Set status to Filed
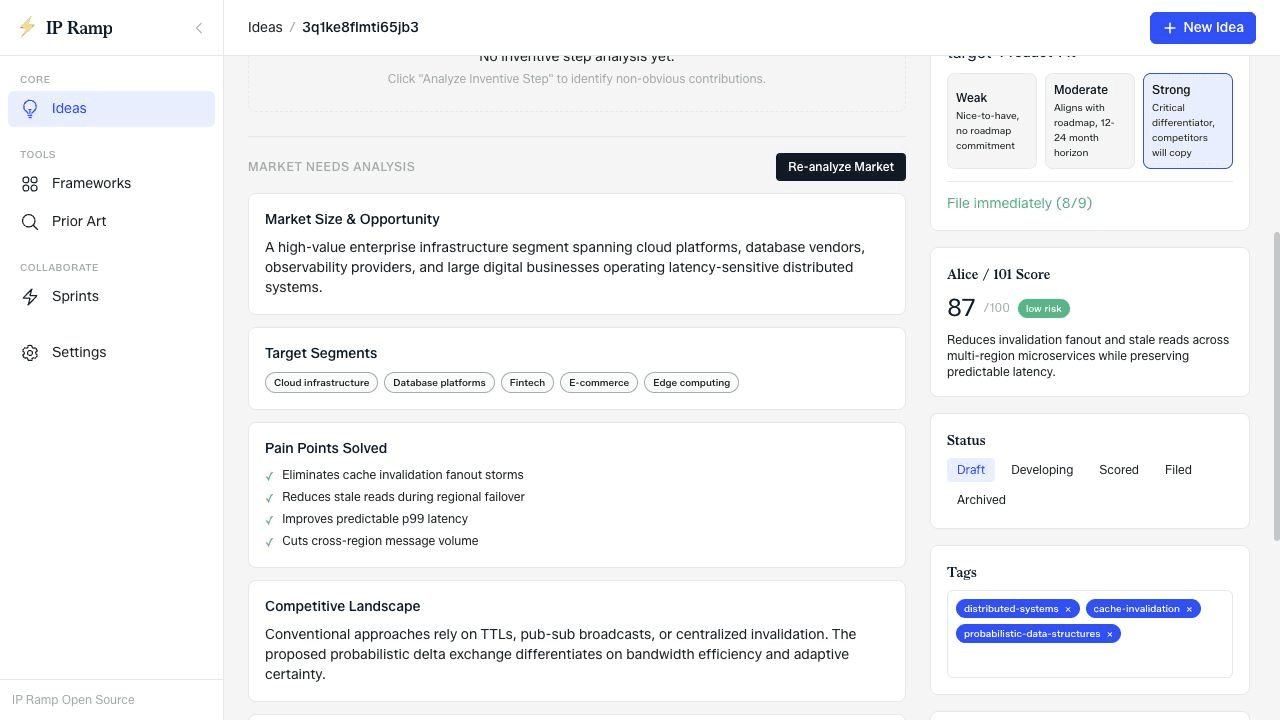Image resolution: width=1280 pixels, height=720 pixels. point(1178,470)
